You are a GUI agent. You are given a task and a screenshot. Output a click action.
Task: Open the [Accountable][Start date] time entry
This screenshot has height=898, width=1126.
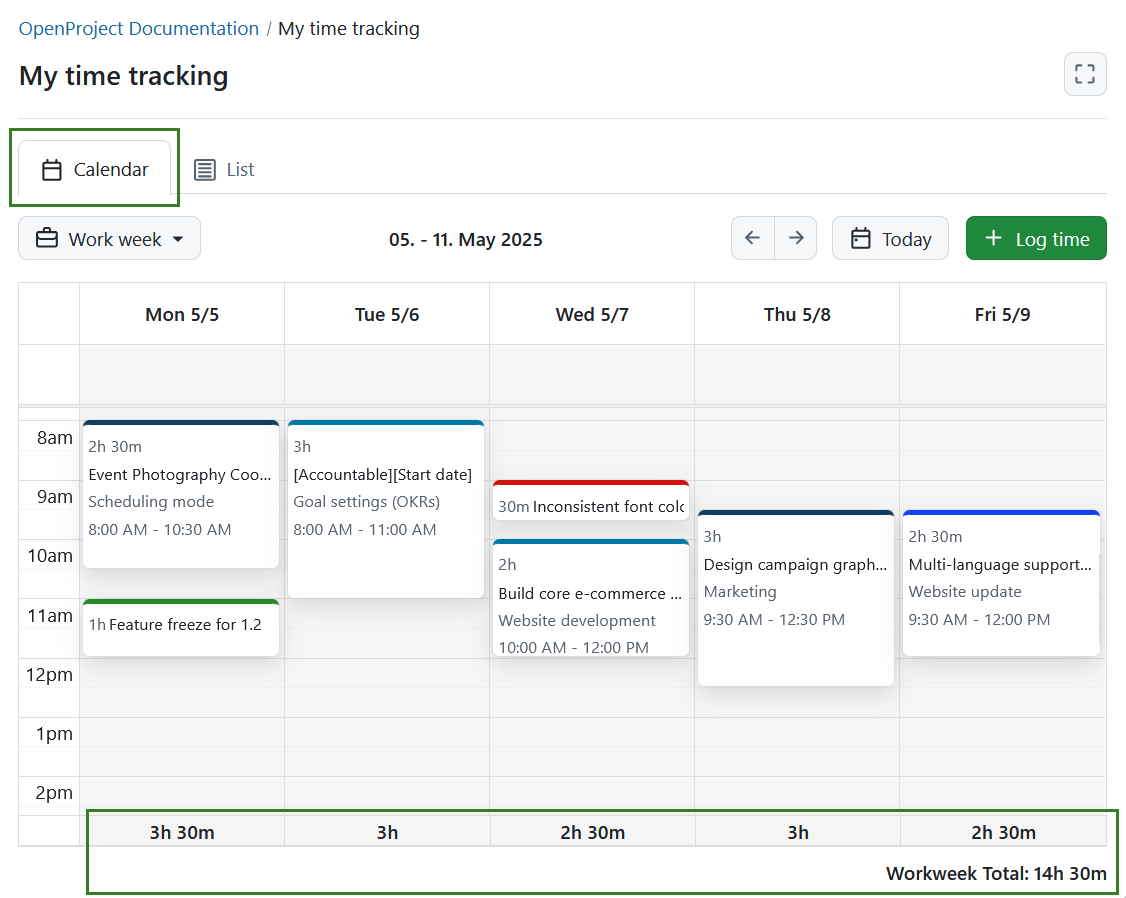coord(386,509)
